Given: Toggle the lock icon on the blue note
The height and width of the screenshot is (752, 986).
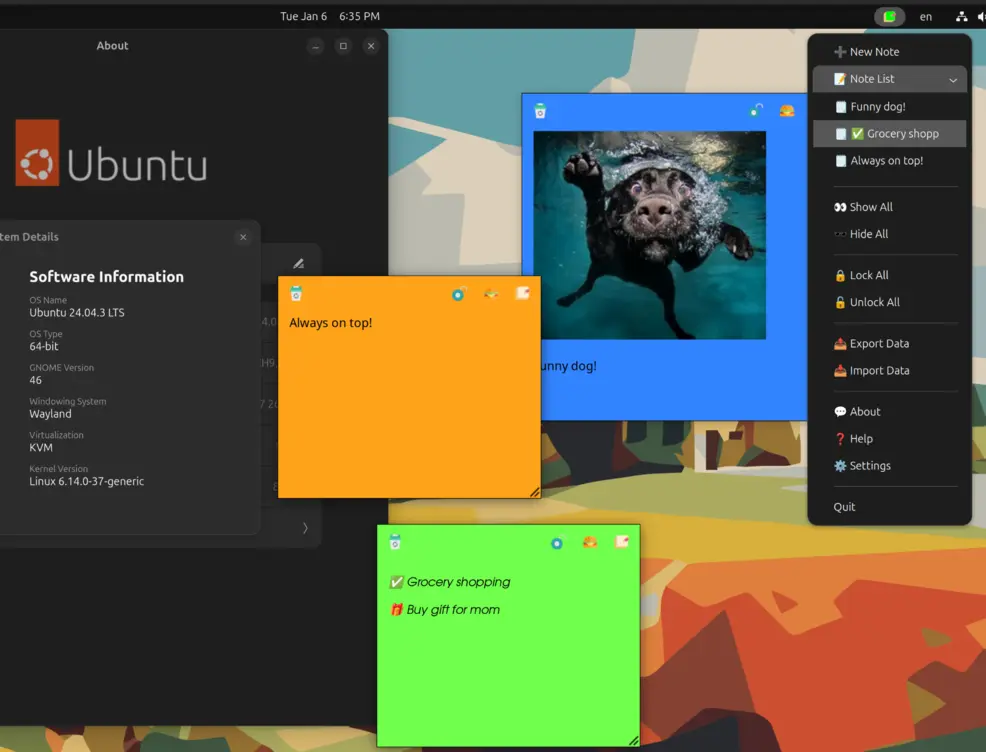Looking at the screenshot, I should pos(757,111).
